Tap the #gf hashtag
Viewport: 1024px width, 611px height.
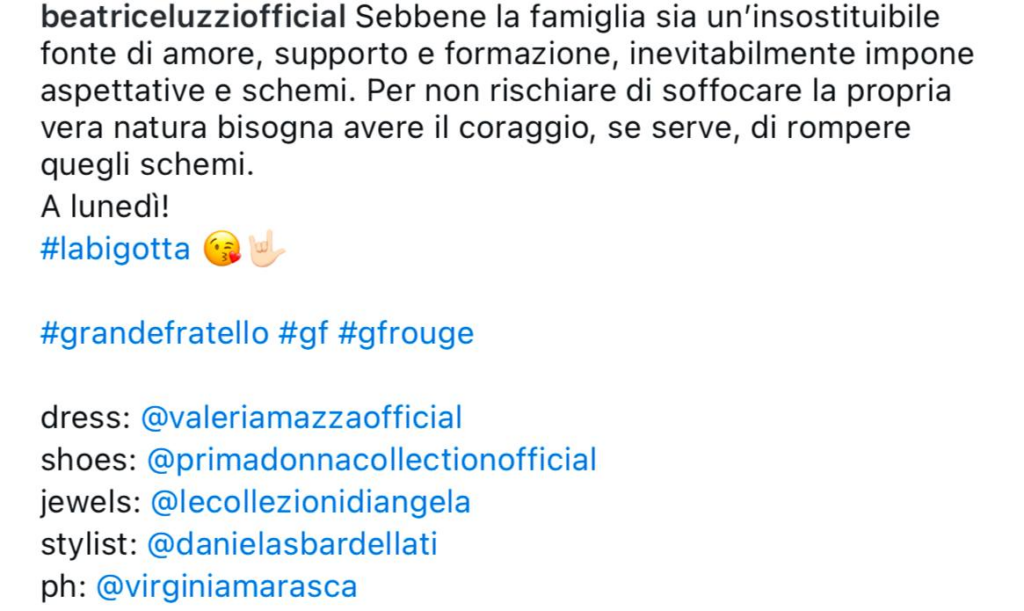(303, 334)
